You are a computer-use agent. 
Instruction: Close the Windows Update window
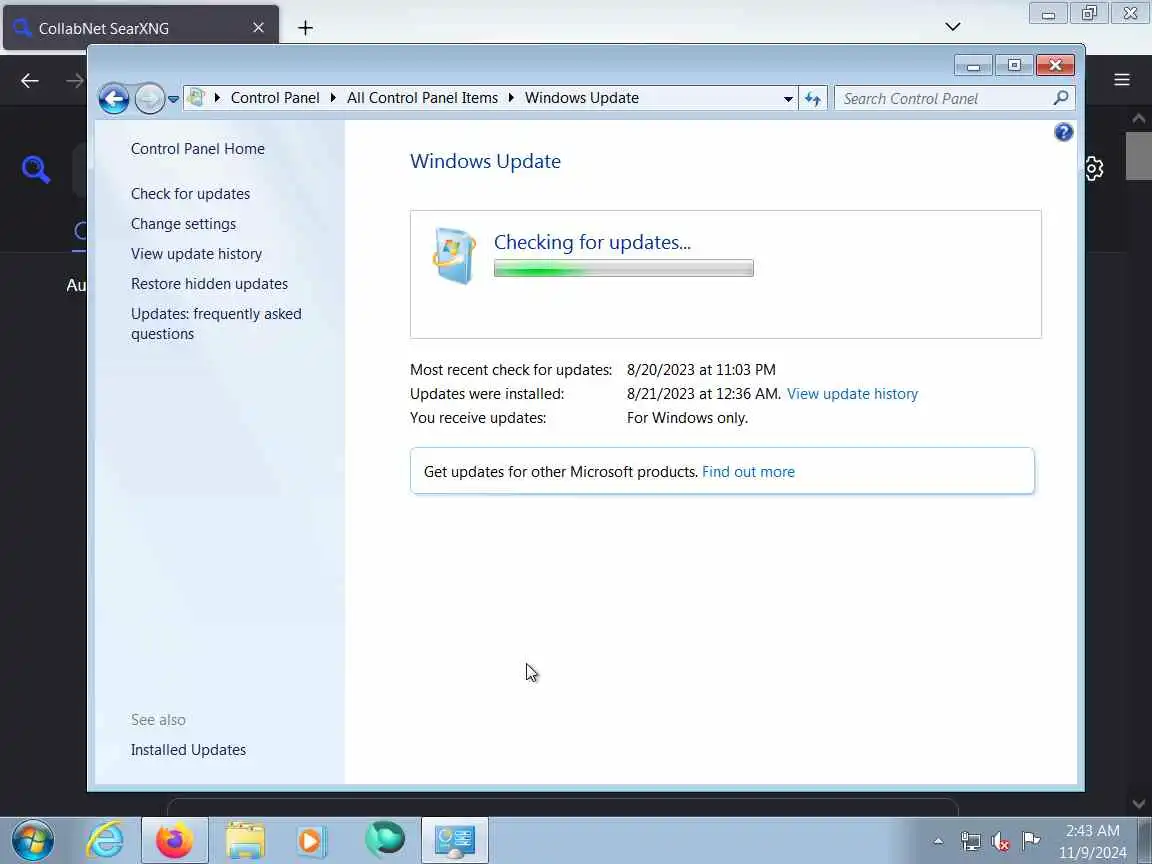click(1055, 65)
